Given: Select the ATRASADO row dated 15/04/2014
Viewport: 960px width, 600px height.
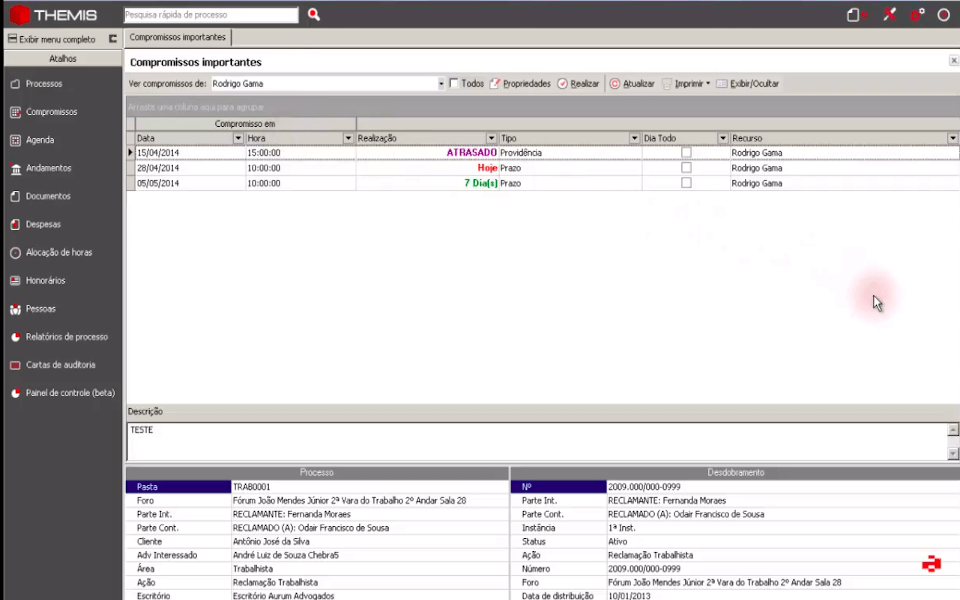Looking at the screenshot, I should click(542, 152).
